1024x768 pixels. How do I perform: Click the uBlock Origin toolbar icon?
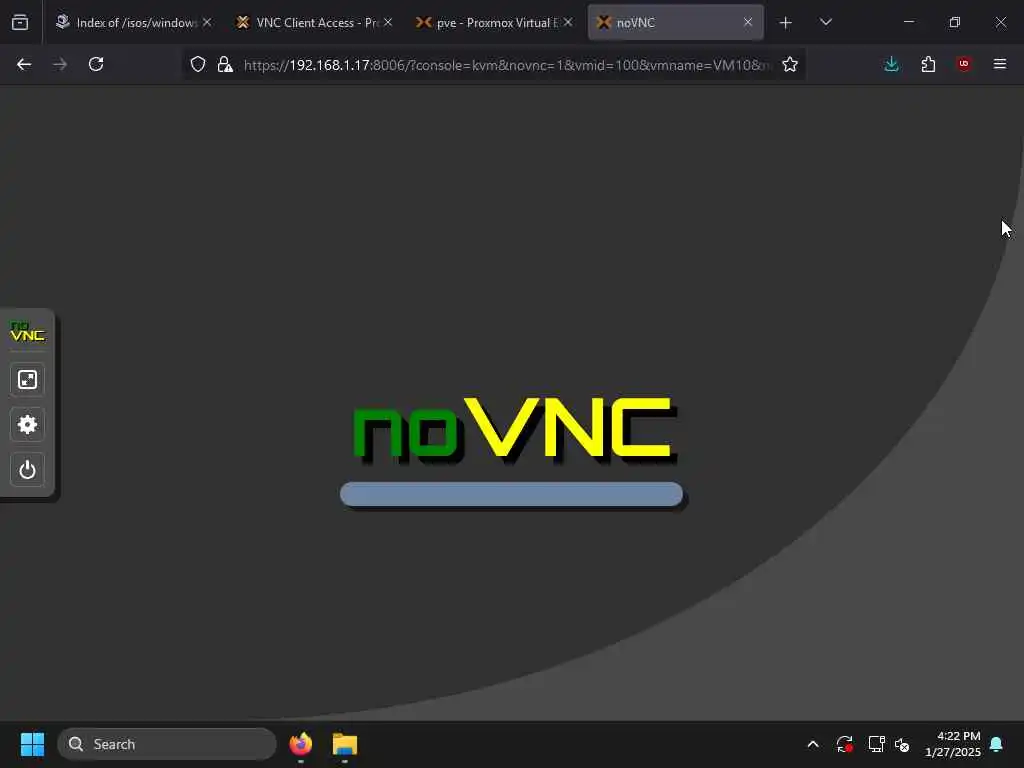[x=964, y=64]
